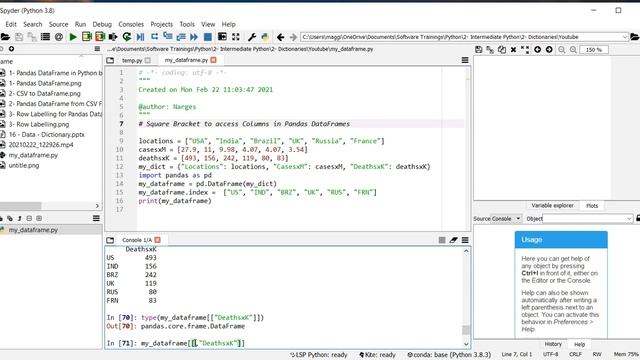This screenshot has height=360, width=640.
Task: Click the editor browse tabs icon
Action: [110, 60]
